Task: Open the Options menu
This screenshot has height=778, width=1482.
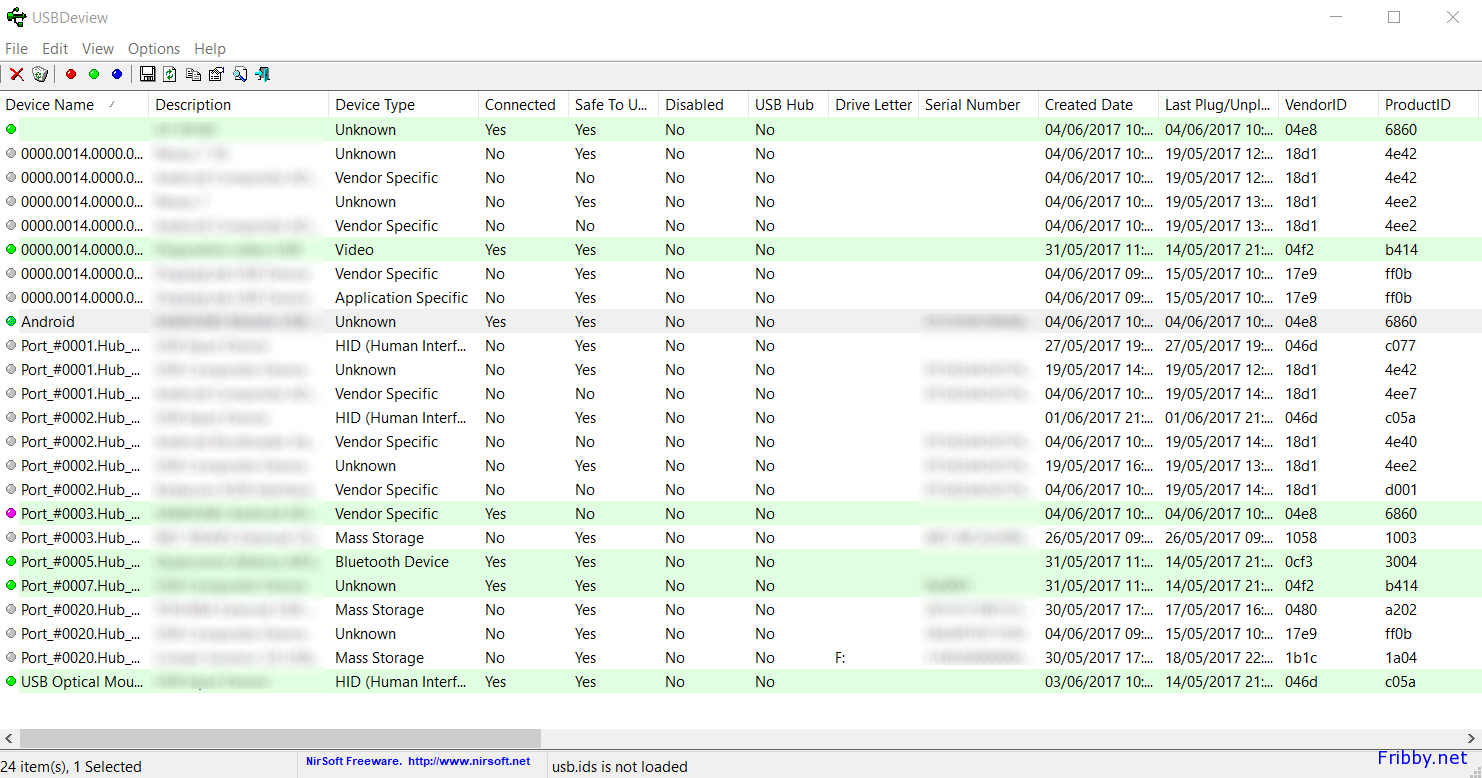Action: click(x=154, y=48)
